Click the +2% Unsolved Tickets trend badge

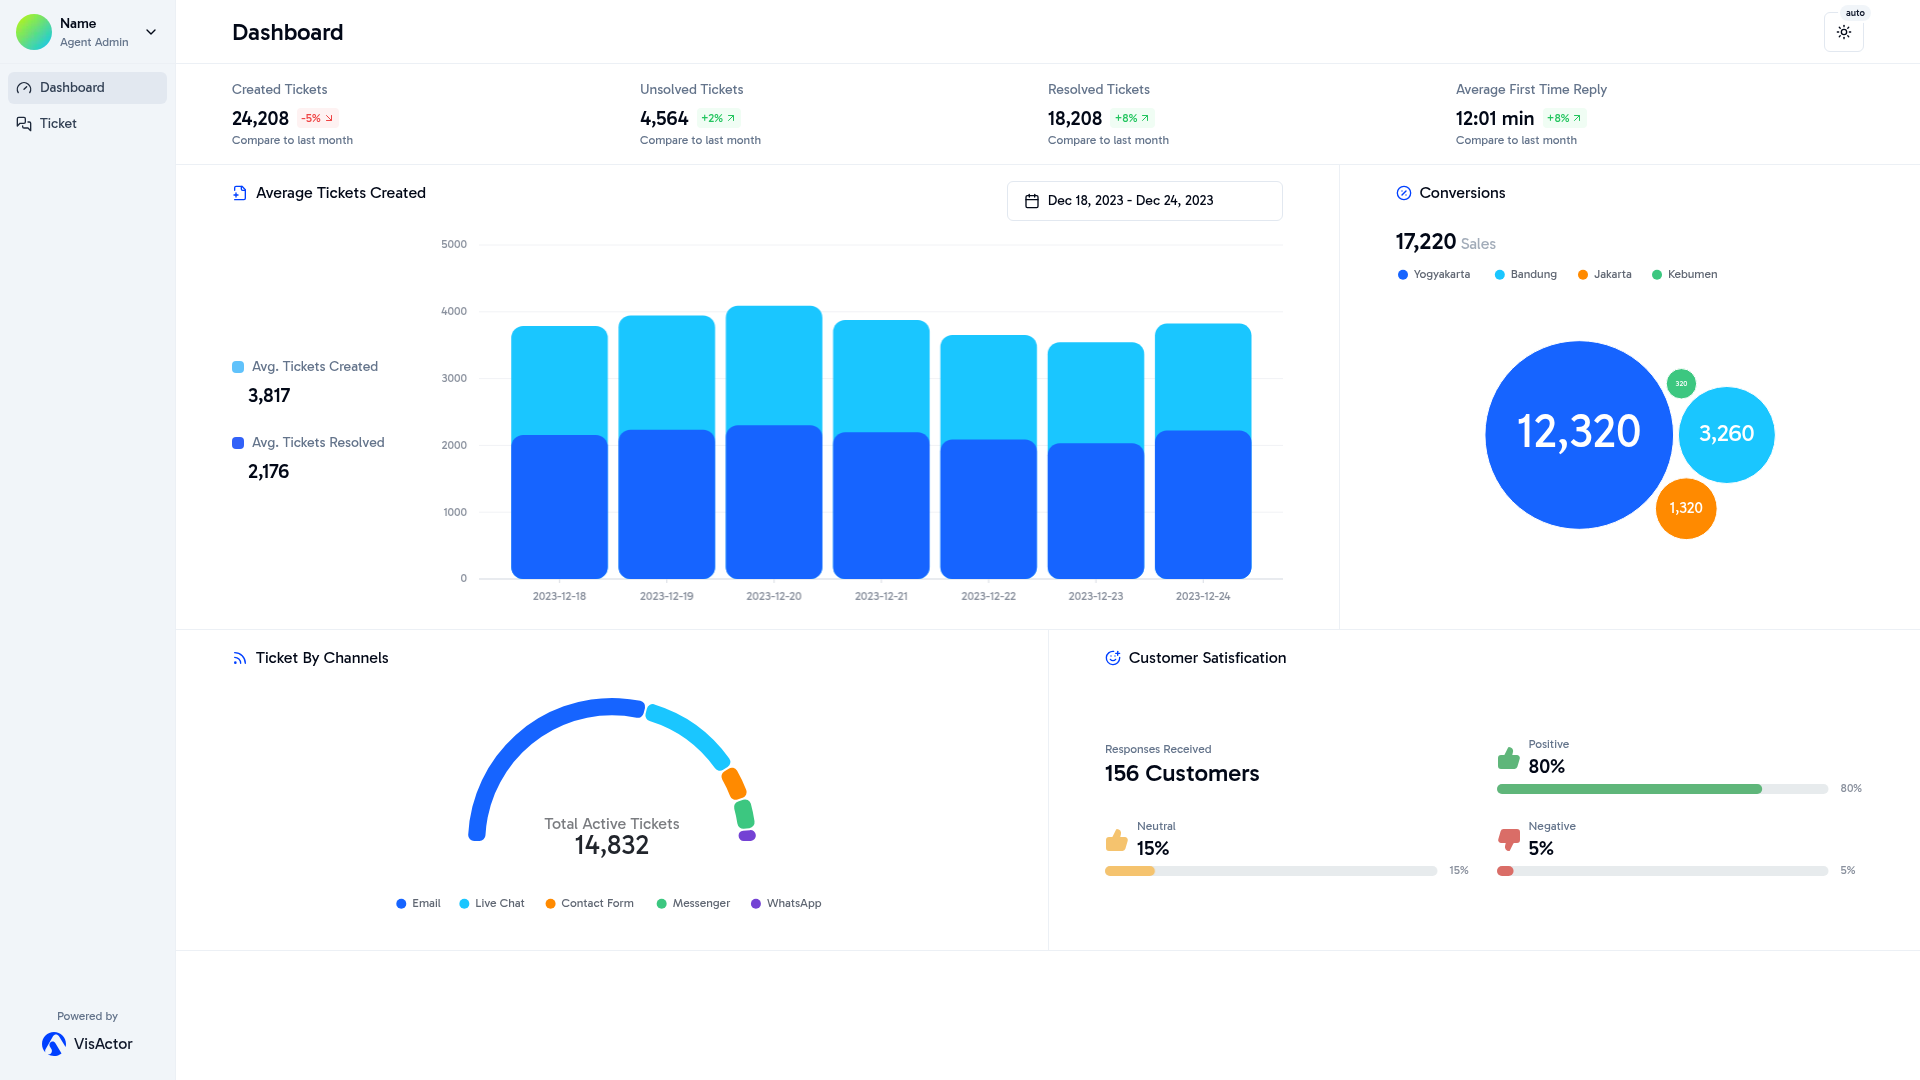tap(718, 118)
